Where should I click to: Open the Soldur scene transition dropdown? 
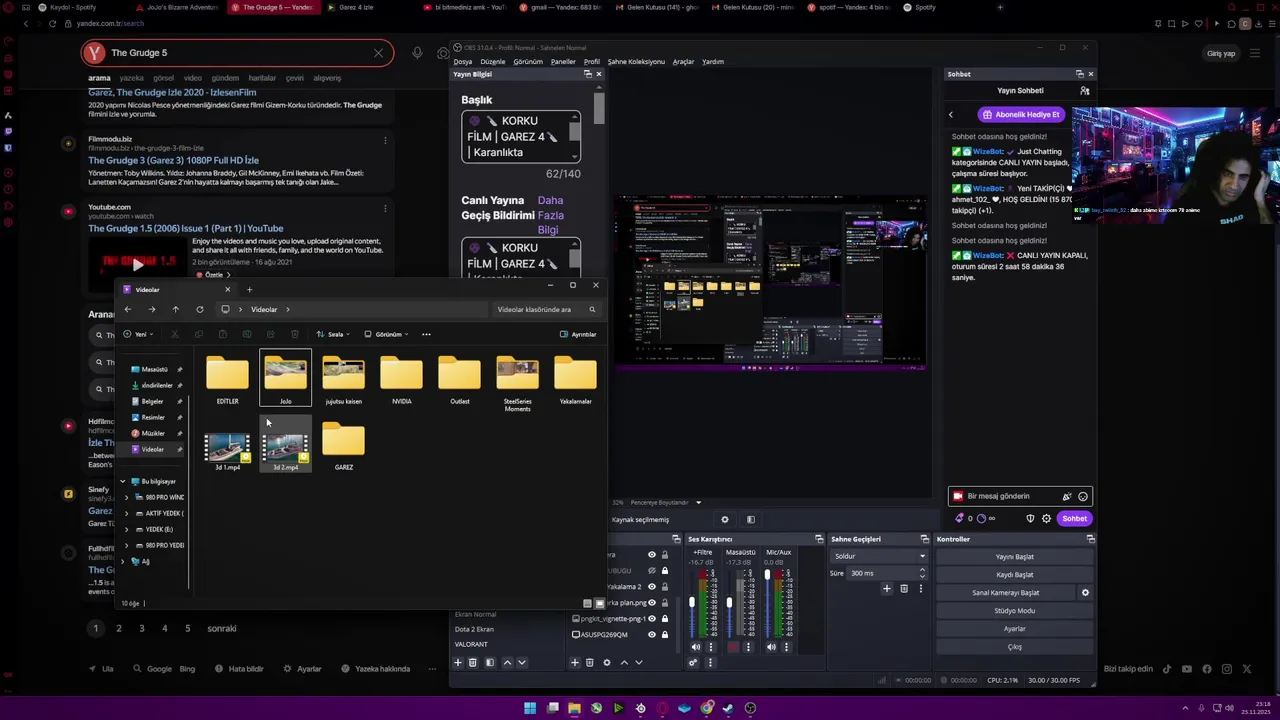pos(879,556)
